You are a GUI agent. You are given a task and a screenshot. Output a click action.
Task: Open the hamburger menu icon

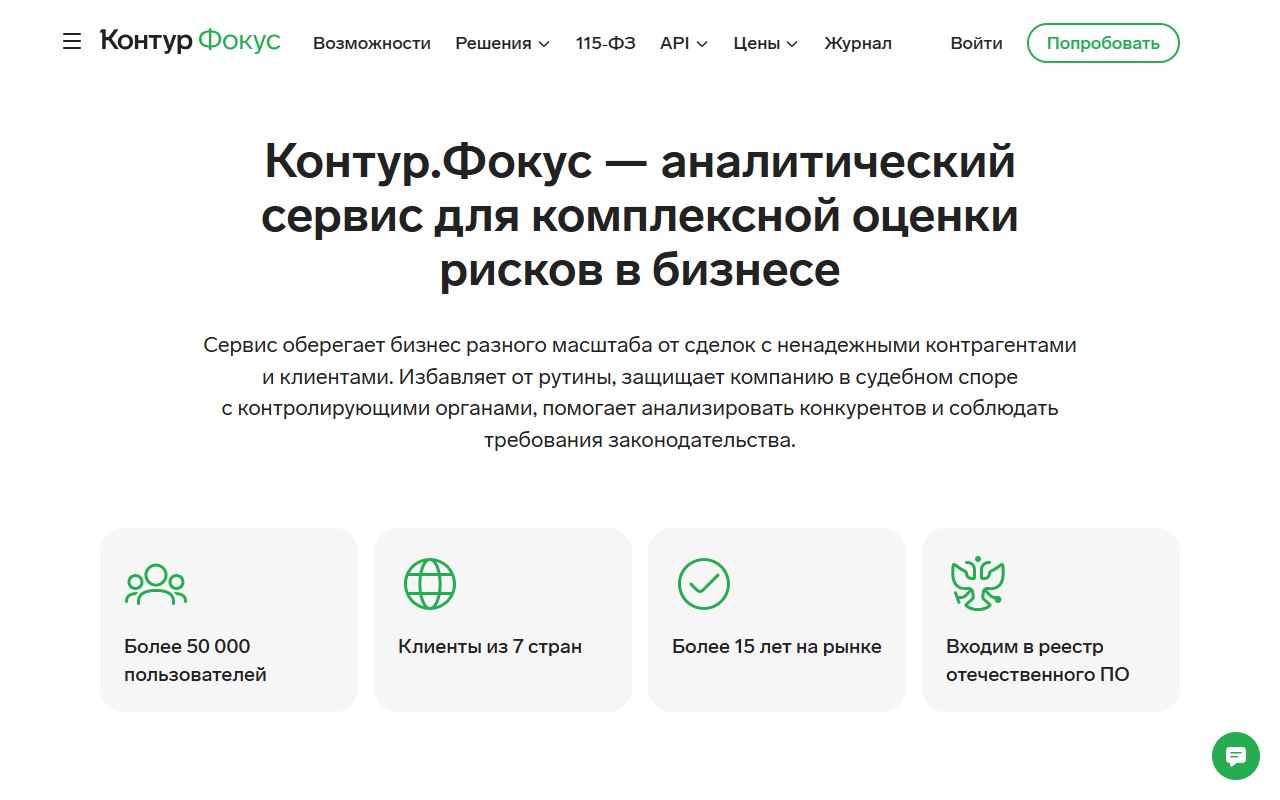72,42
